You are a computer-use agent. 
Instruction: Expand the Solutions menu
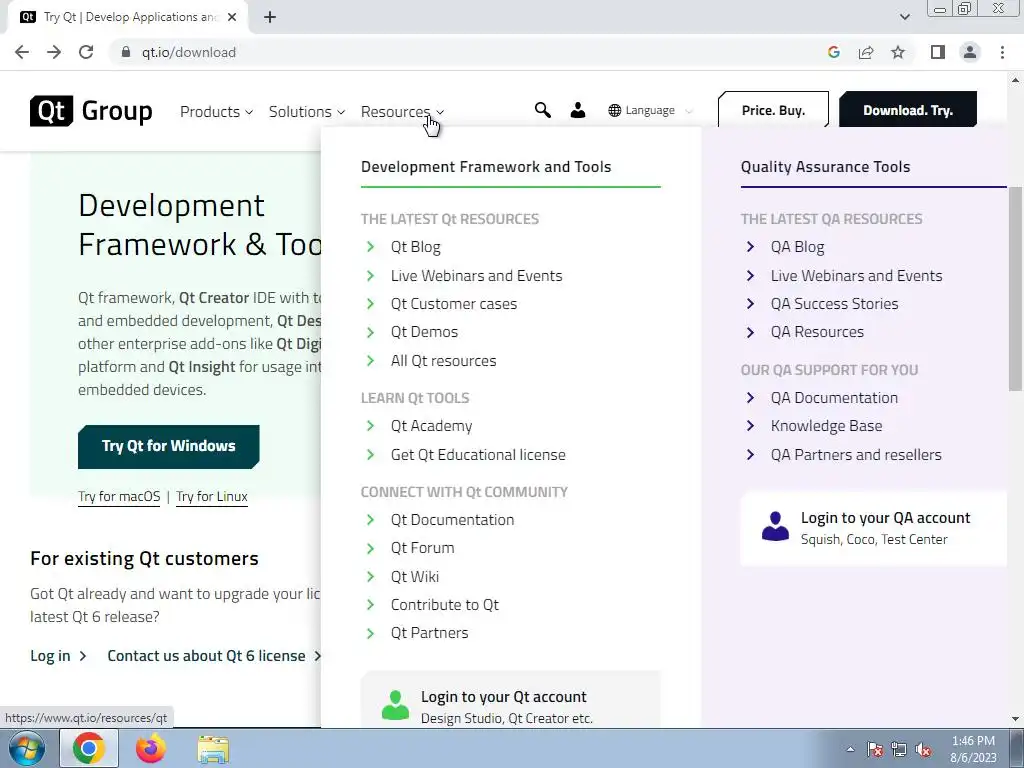point(306,112)
